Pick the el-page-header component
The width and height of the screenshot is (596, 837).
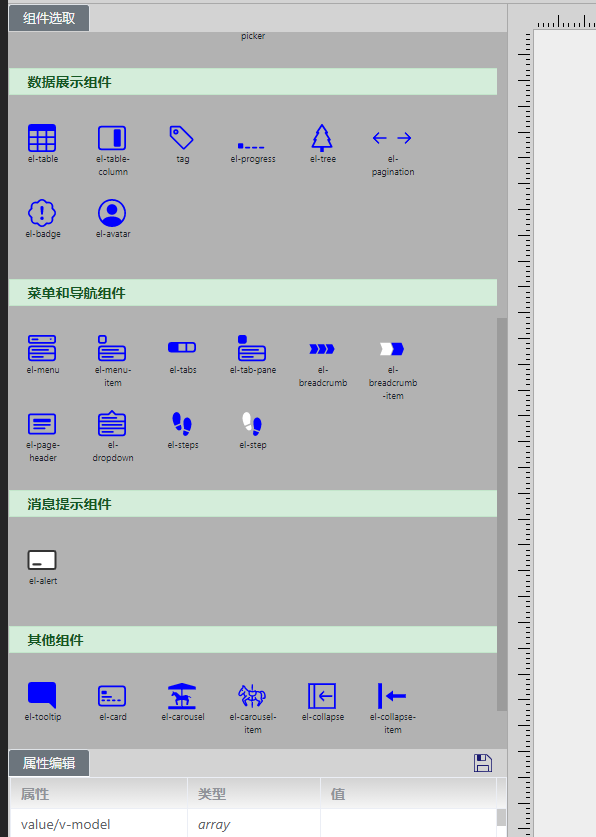point(42,424)
